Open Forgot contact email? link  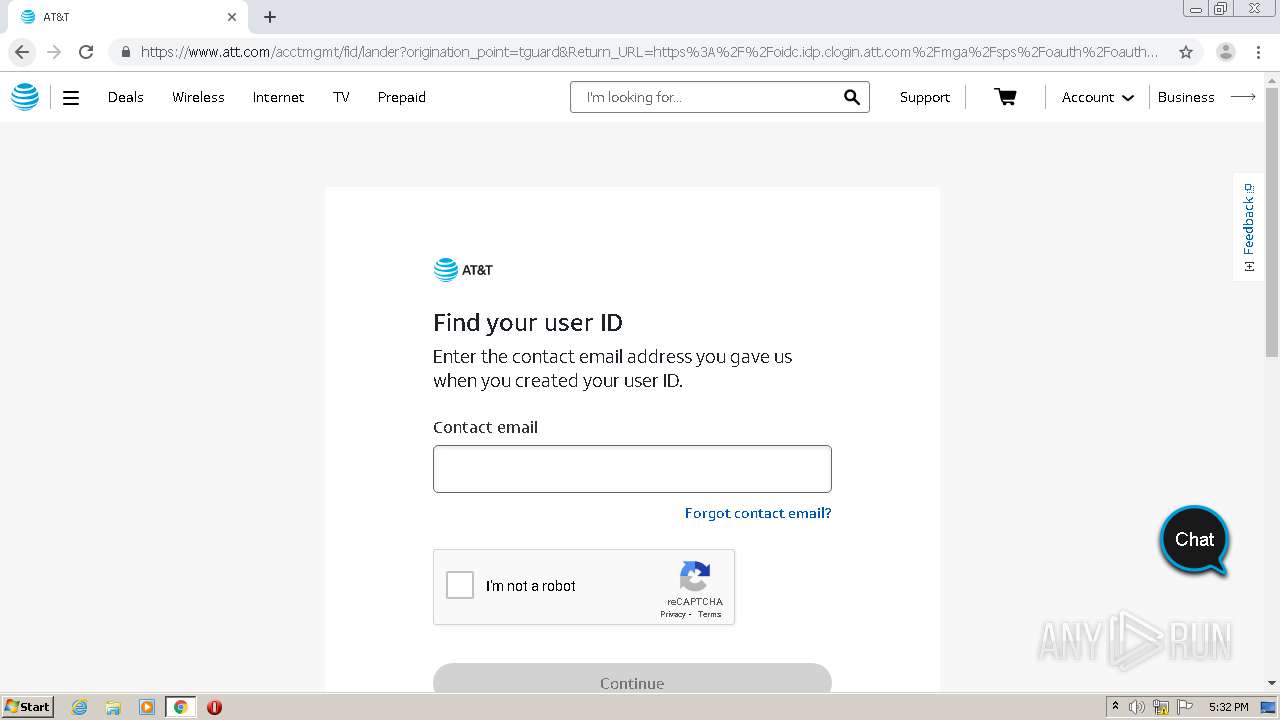point(758,513)
